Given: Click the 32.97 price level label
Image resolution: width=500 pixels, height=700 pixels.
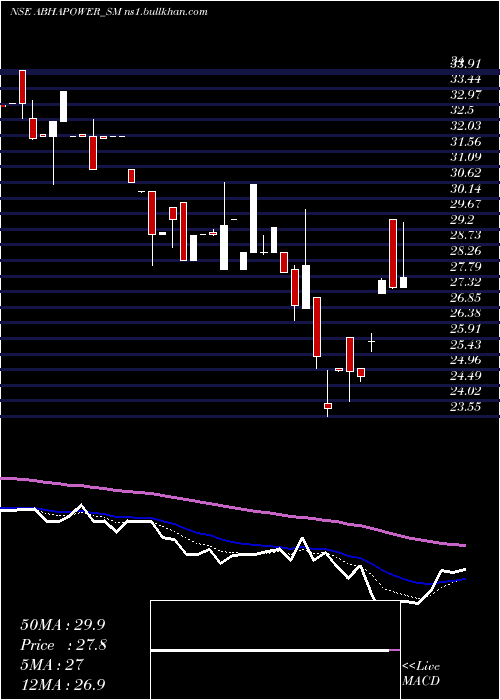Looking at the screenshot, I should 466,95.
